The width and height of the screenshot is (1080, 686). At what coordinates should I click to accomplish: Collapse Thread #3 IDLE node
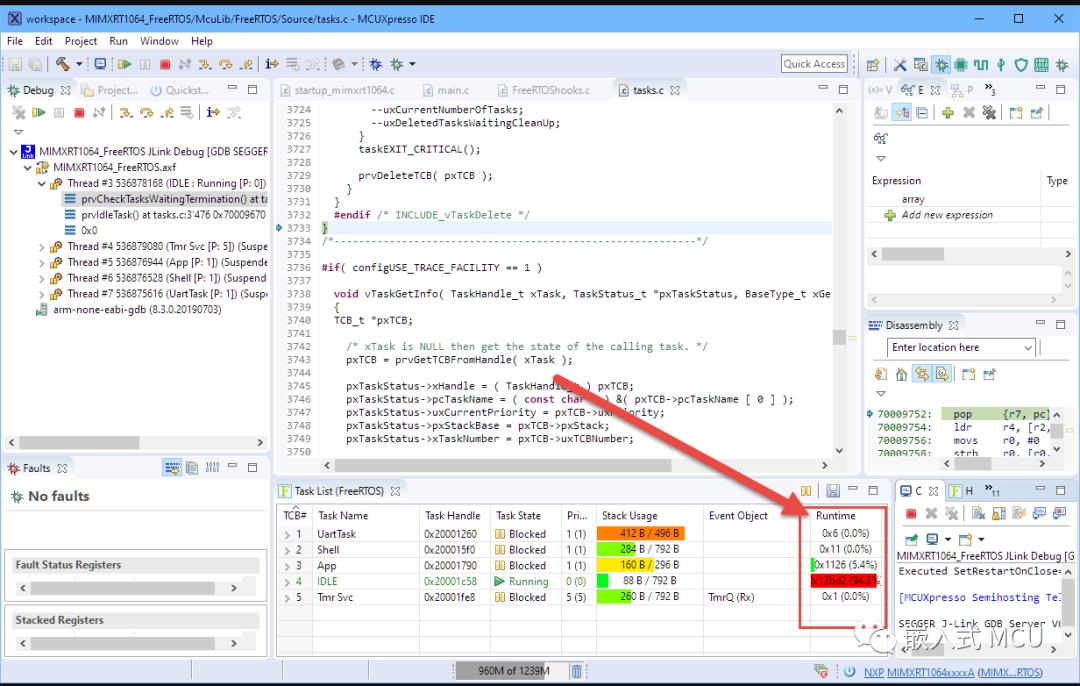[41, 183]
